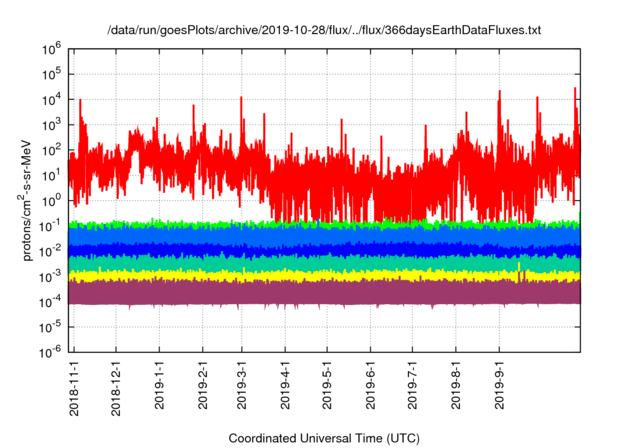Viewport: 640px width, 448px height.
Task: Click the 2019-7-1 date tick label
Action: point(412,386)
